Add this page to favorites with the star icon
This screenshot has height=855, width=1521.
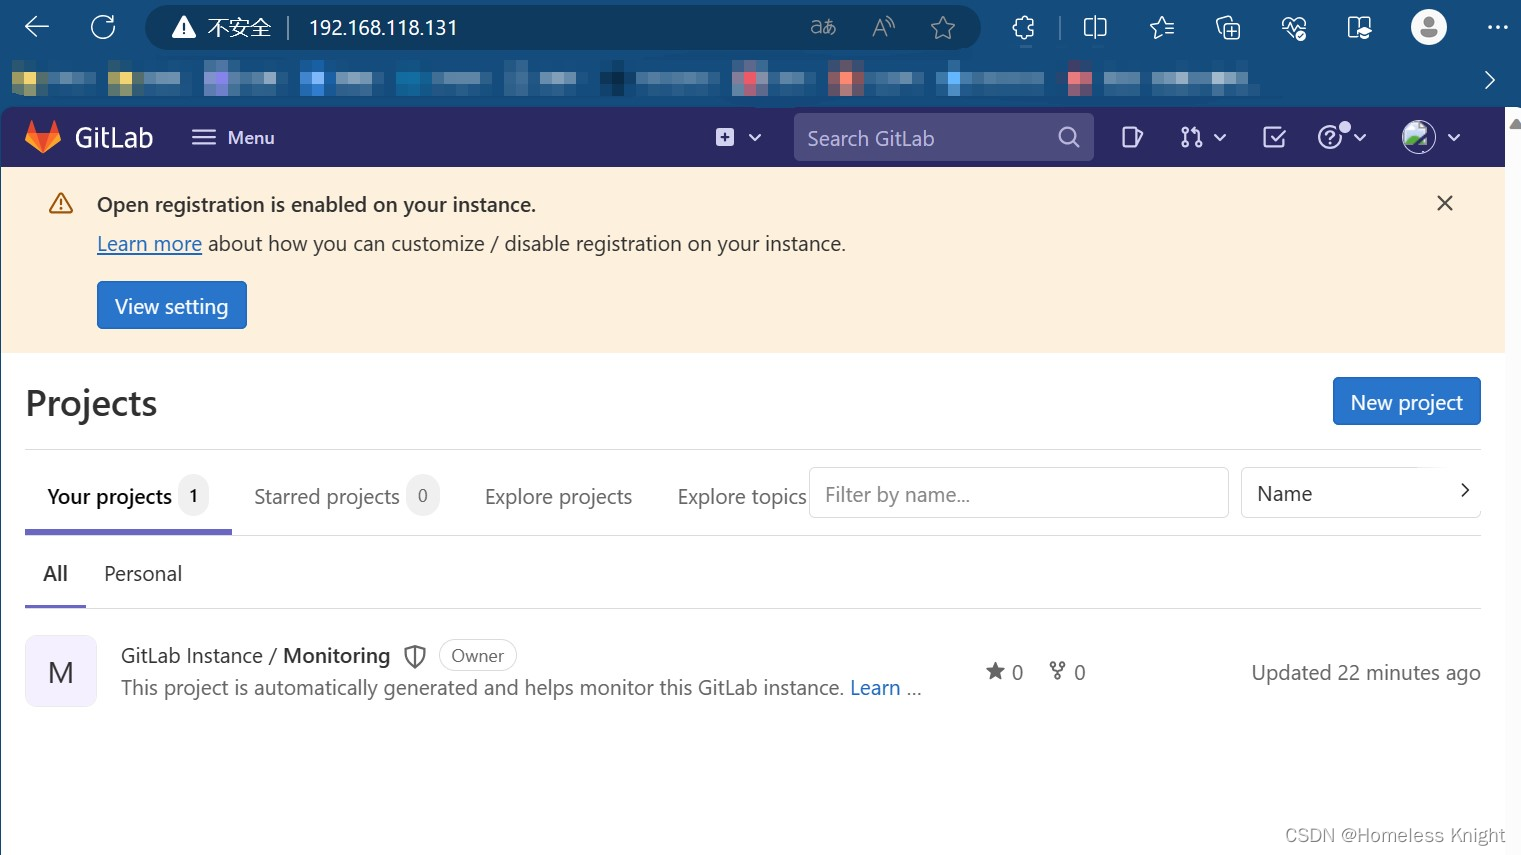click(x=942, y=27)
